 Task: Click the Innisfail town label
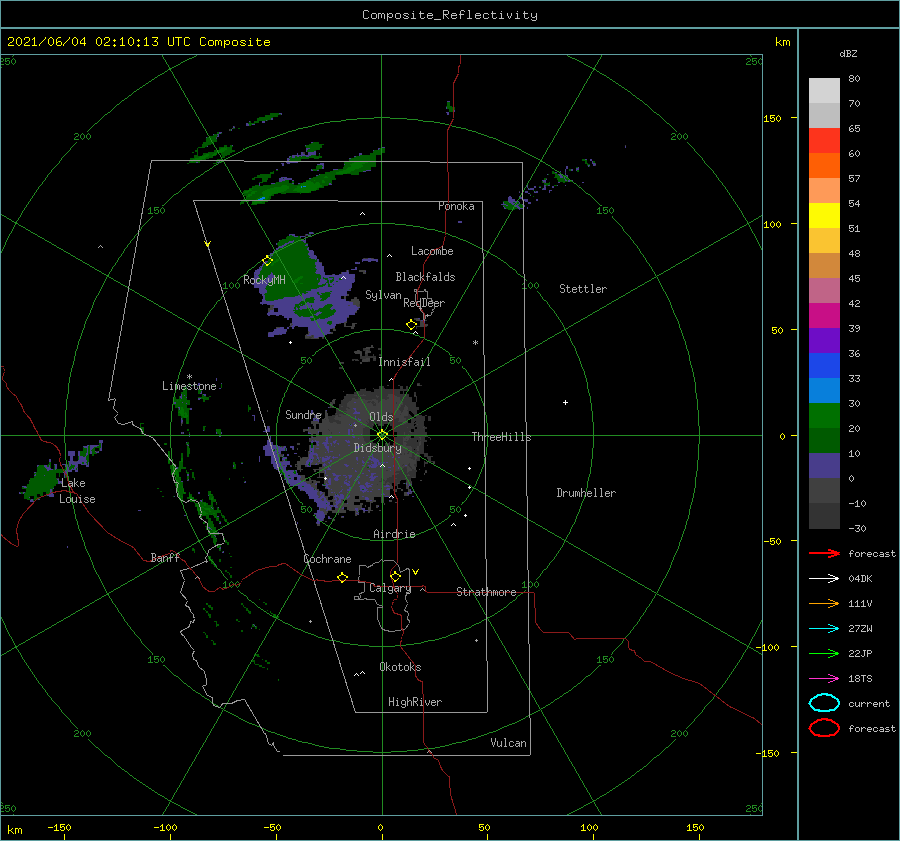click(404, 362)
